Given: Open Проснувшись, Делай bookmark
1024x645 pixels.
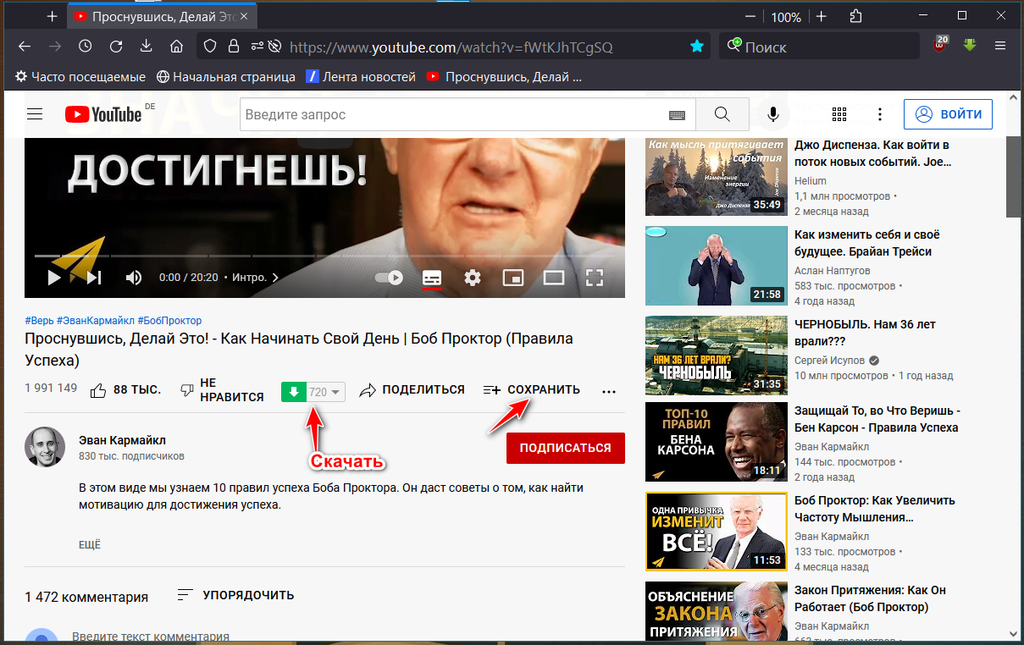Looking at the screenshot, I should coord(504,77).
